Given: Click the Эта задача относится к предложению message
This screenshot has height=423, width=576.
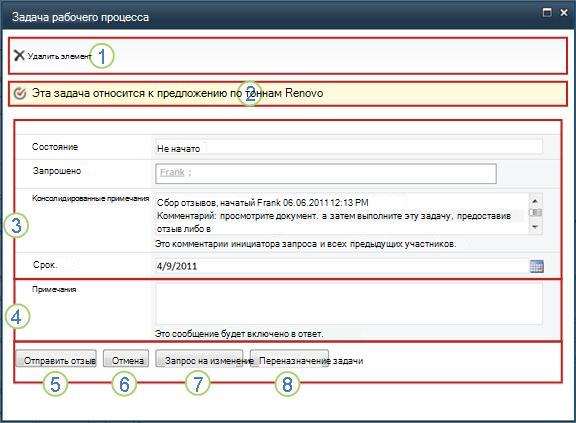Looking at the screenshot, I should point(177,93).
